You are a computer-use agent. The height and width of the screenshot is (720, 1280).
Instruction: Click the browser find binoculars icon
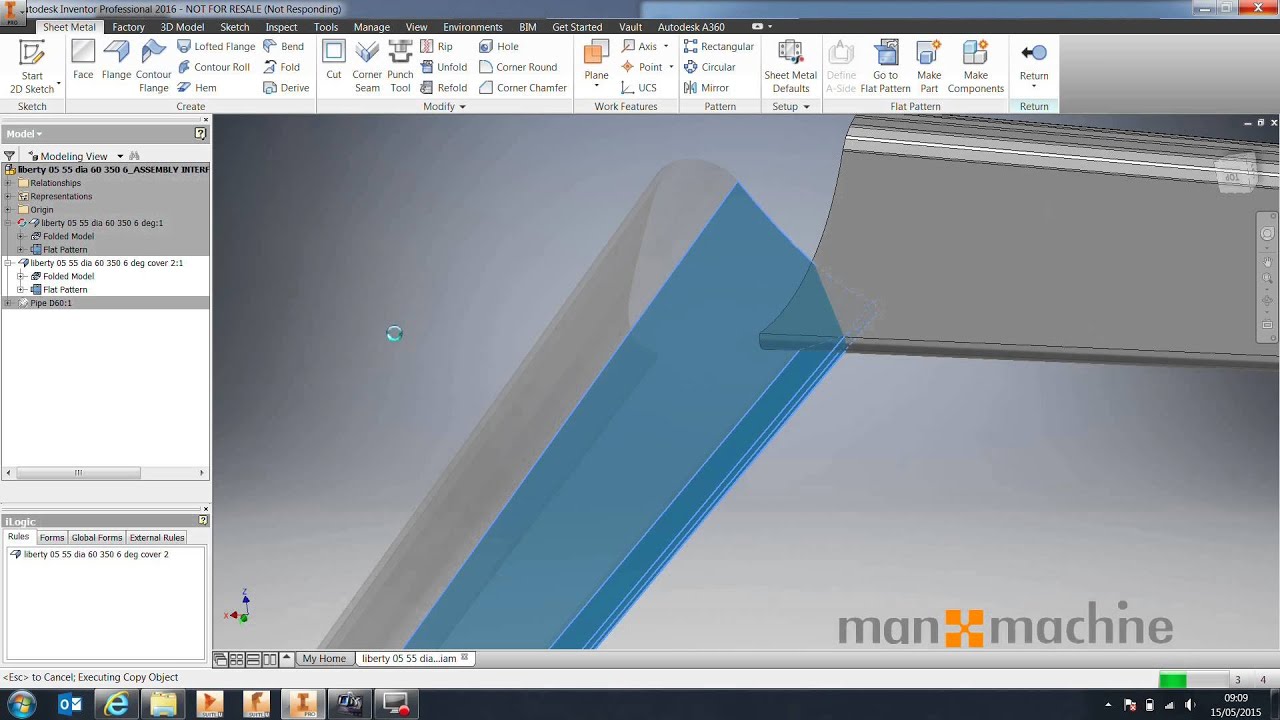tap(134, 156)
